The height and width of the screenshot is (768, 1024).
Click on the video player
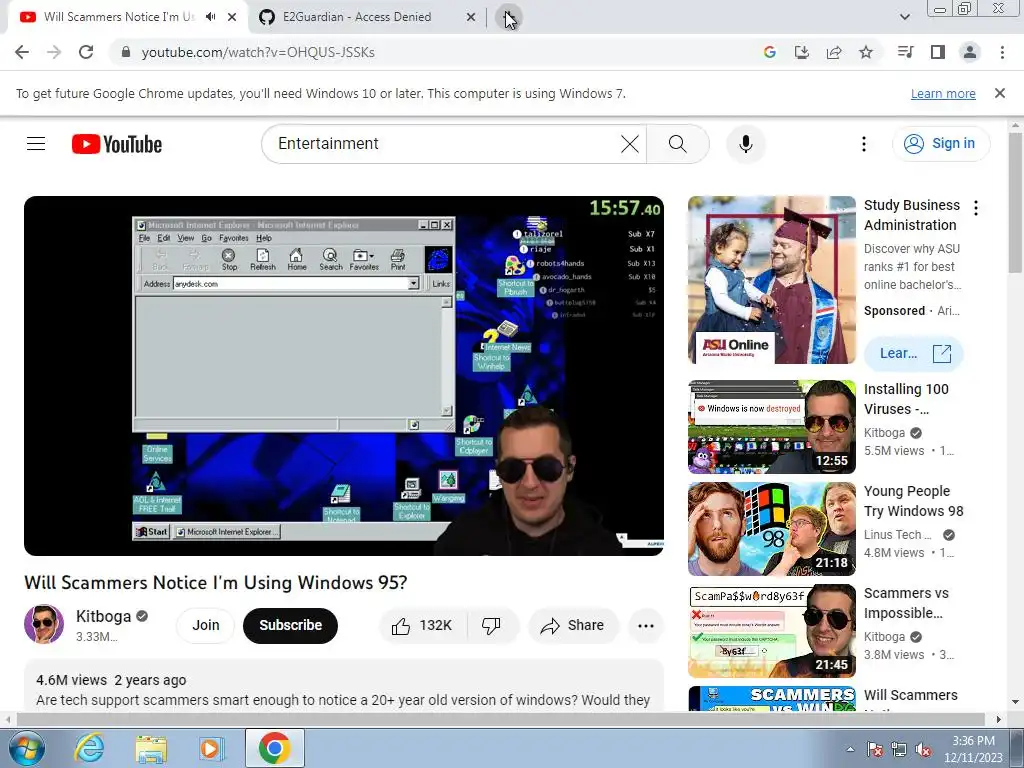coord(344,376)
